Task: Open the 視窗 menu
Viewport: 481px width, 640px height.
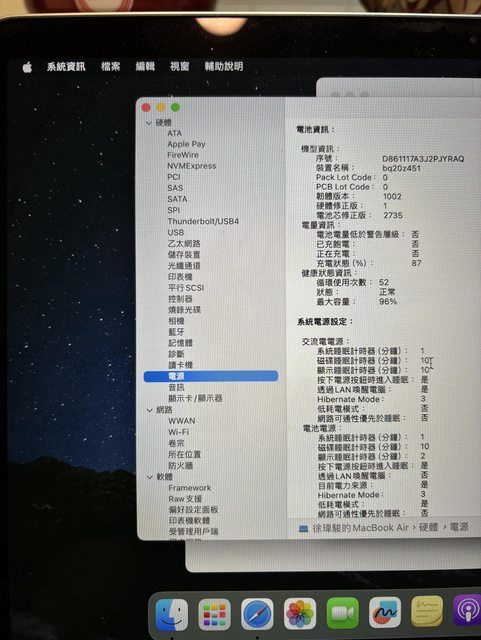Action: pos(180,66)
